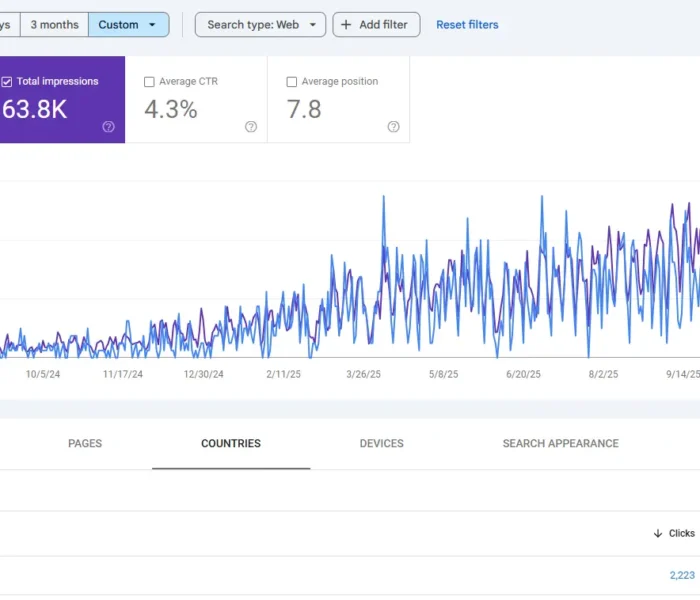Open help icon in Average position card
Screen dimensions: 700x600
tap(393, 127)
